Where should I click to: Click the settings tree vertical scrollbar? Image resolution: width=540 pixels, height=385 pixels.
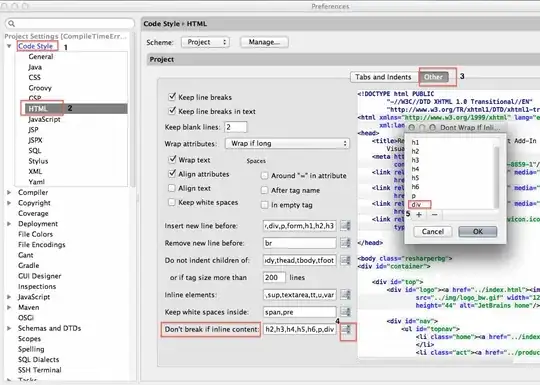(x=133, y=110)
